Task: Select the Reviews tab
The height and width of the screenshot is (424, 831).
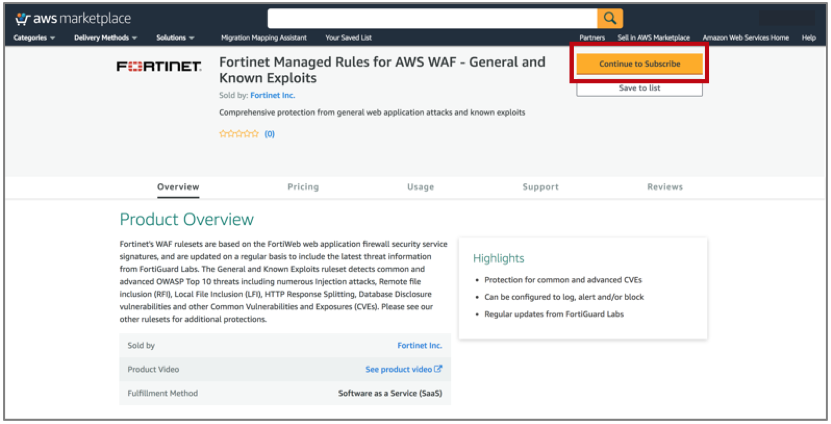Action: tap(664, 187)
